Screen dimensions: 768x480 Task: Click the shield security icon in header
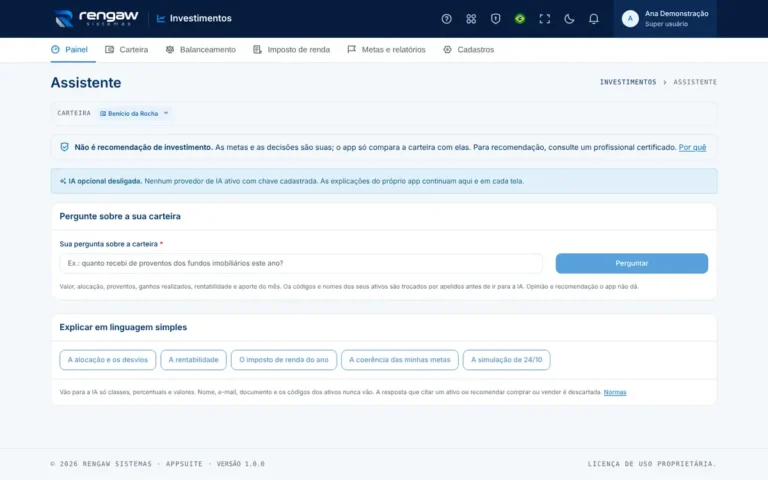tap(495, 19)
